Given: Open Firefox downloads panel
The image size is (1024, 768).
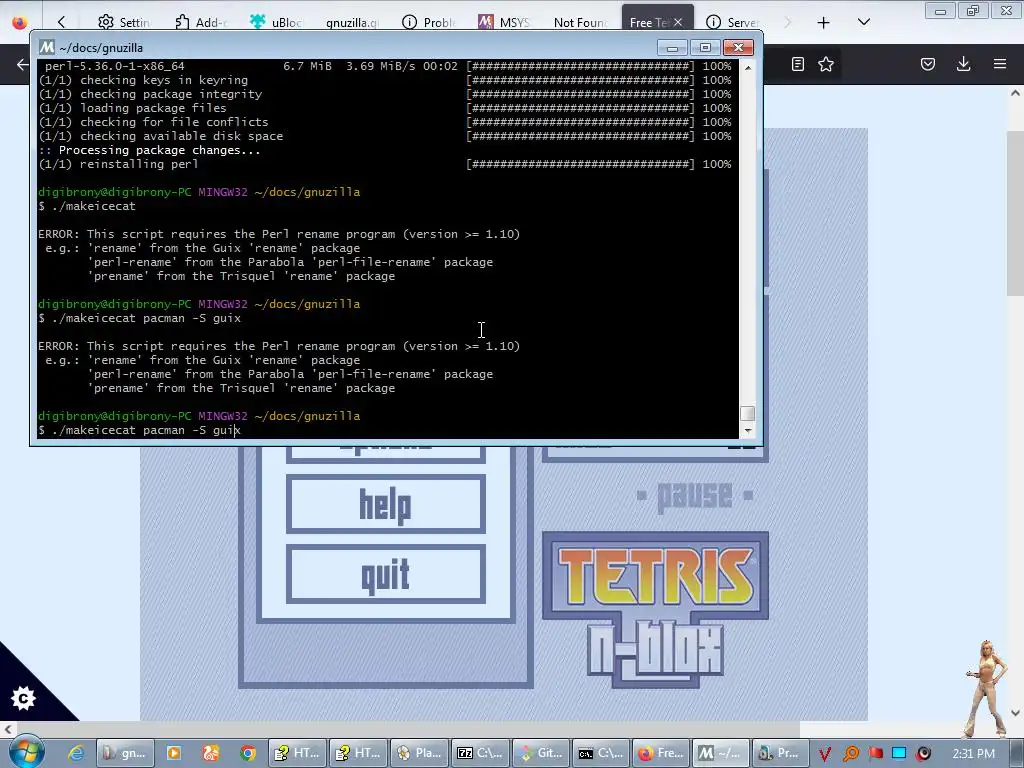Looking at the screenshot, I should pyautogui.click(x=963, y=64).
